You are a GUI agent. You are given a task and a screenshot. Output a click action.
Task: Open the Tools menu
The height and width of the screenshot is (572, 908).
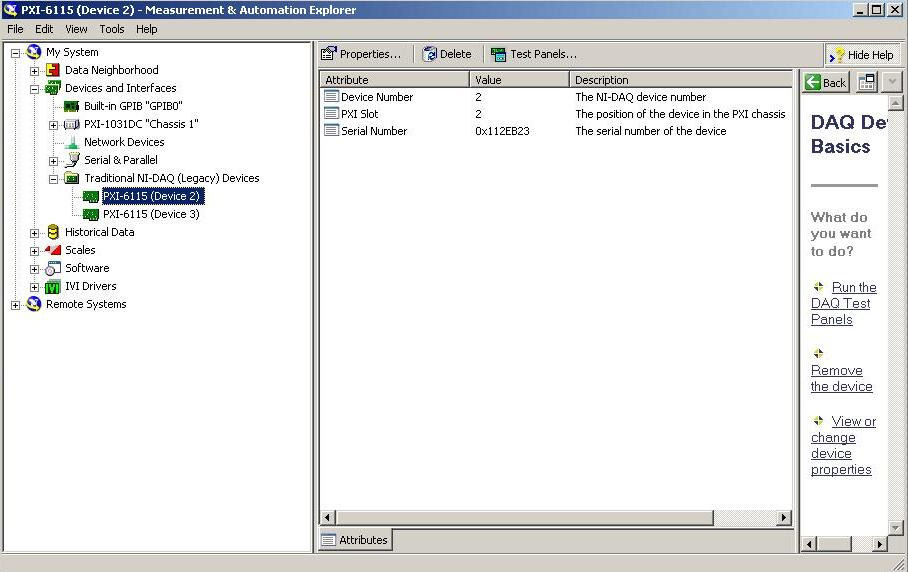(112, 29)
